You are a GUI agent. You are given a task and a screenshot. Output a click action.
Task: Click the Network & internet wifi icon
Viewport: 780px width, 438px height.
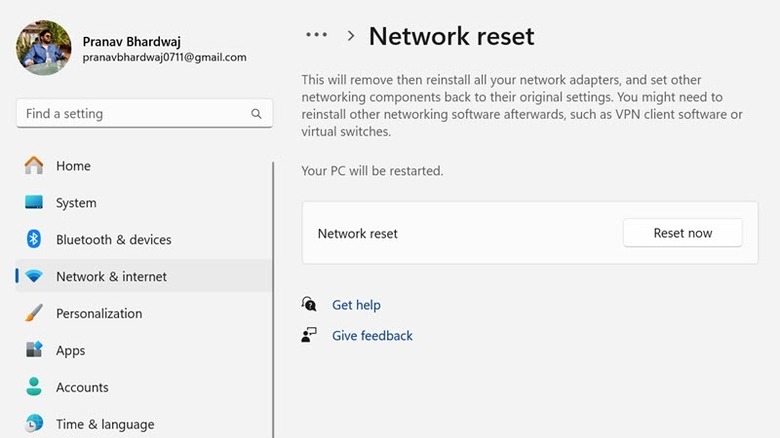tap(34, 277)
